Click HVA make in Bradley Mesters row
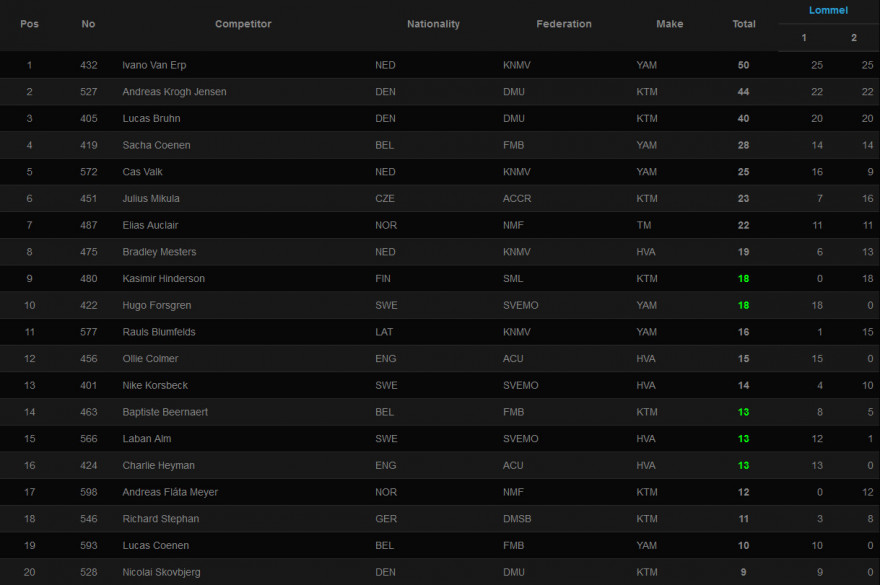Screen dimensions: 880x585 pyautogui.click(x=646, y=252)
